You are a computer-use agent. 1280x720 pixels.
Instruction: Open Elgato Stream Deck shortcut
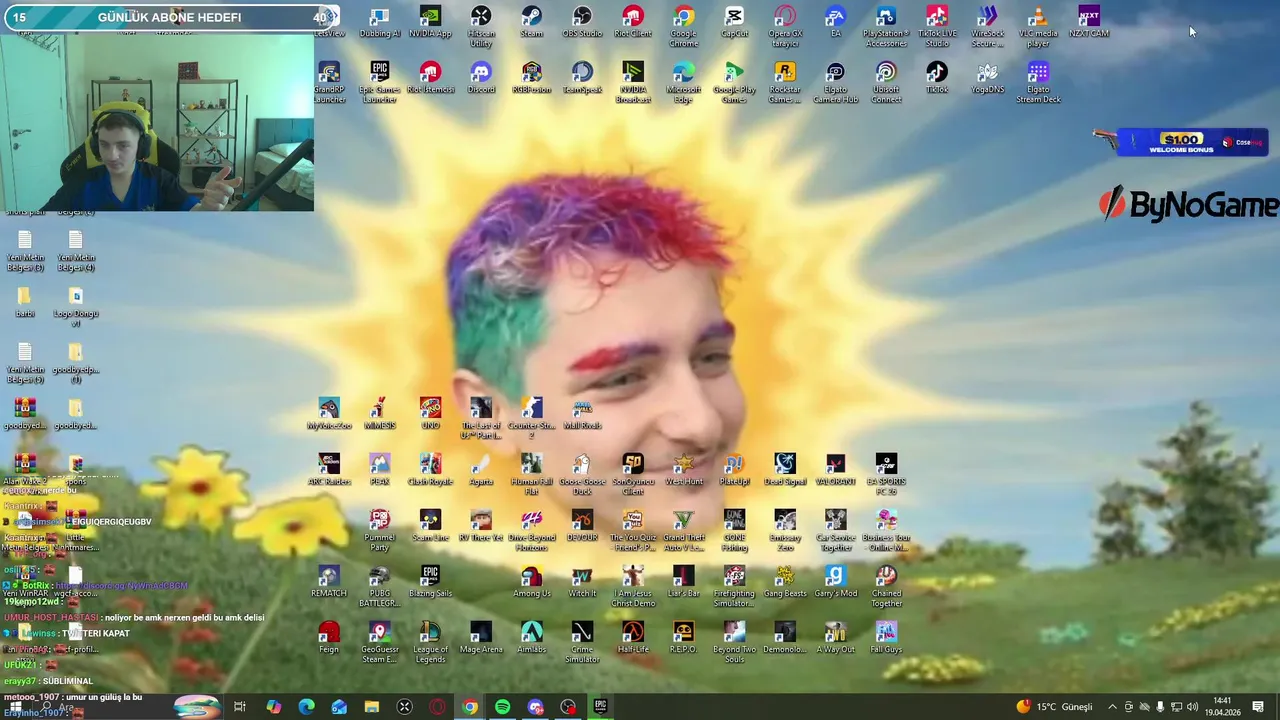(1038, 83)
